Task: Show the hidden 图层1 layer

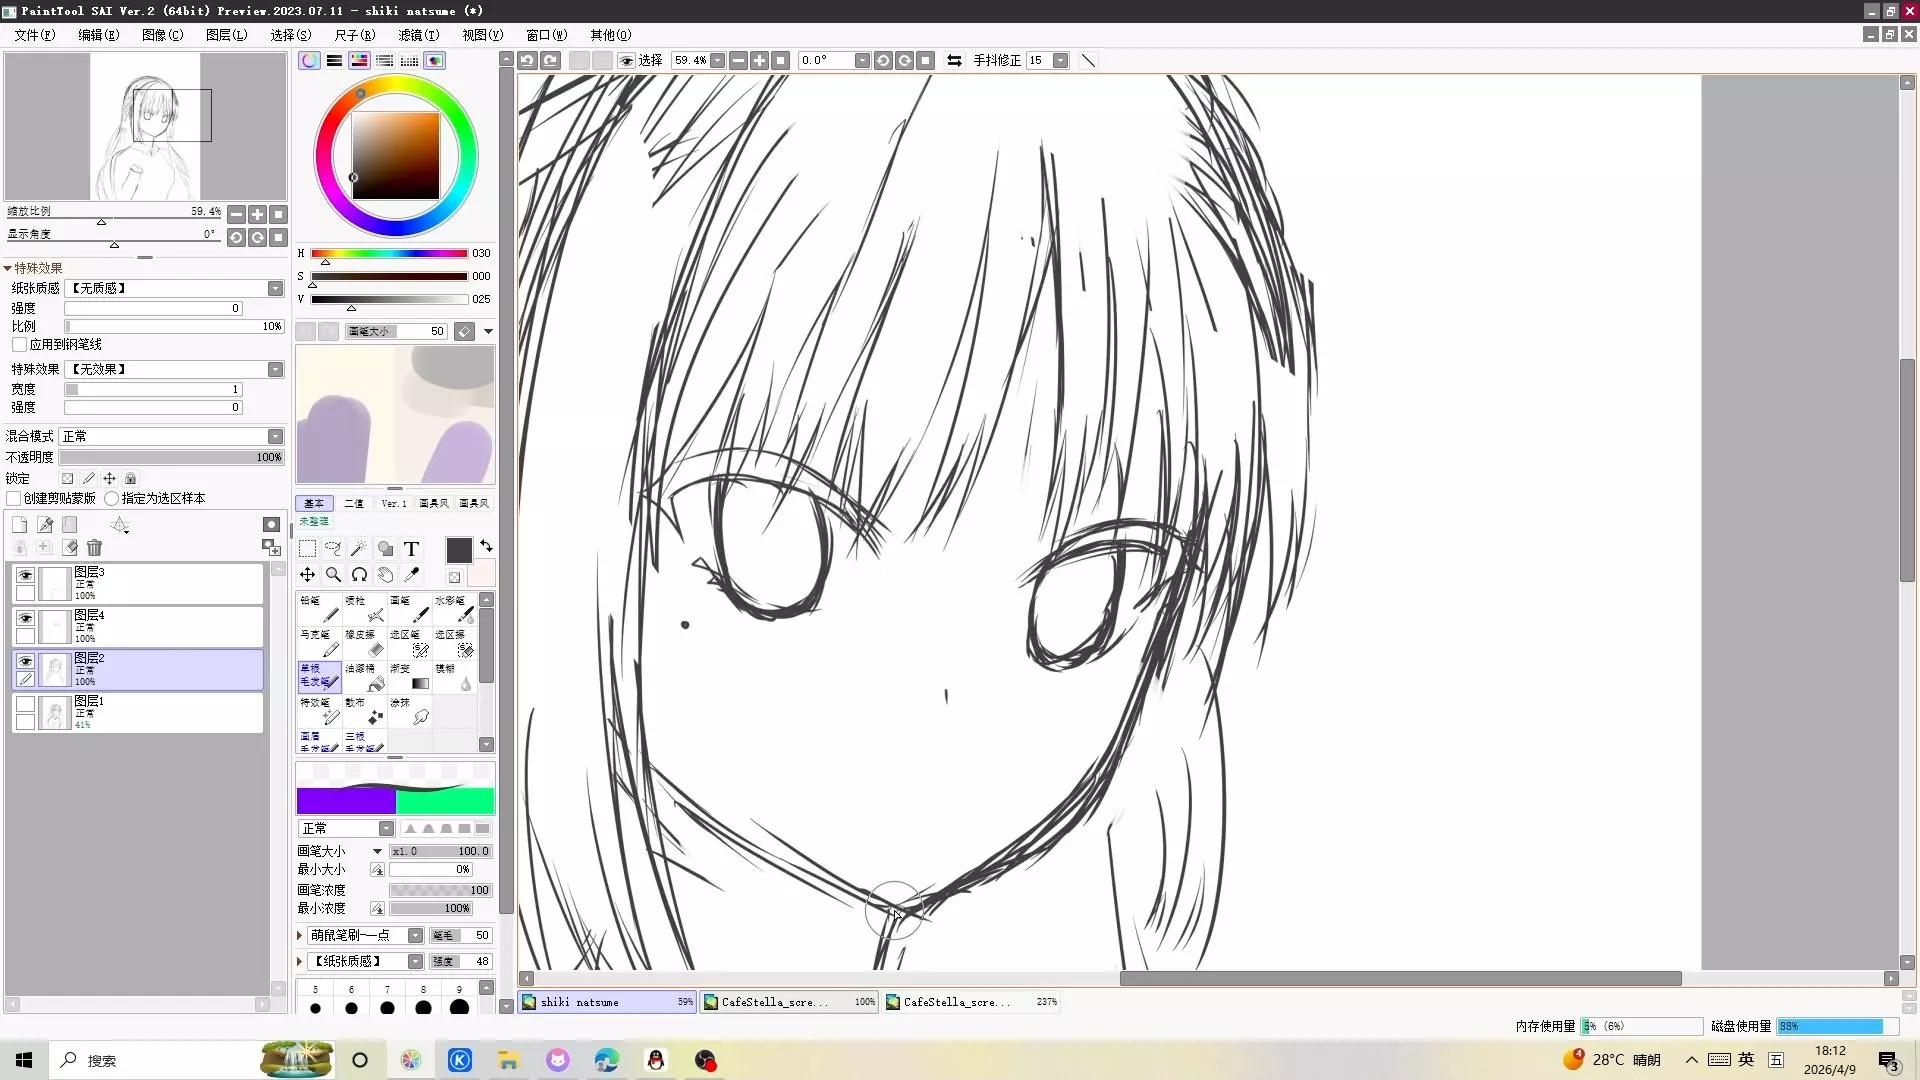Action: 25,704
